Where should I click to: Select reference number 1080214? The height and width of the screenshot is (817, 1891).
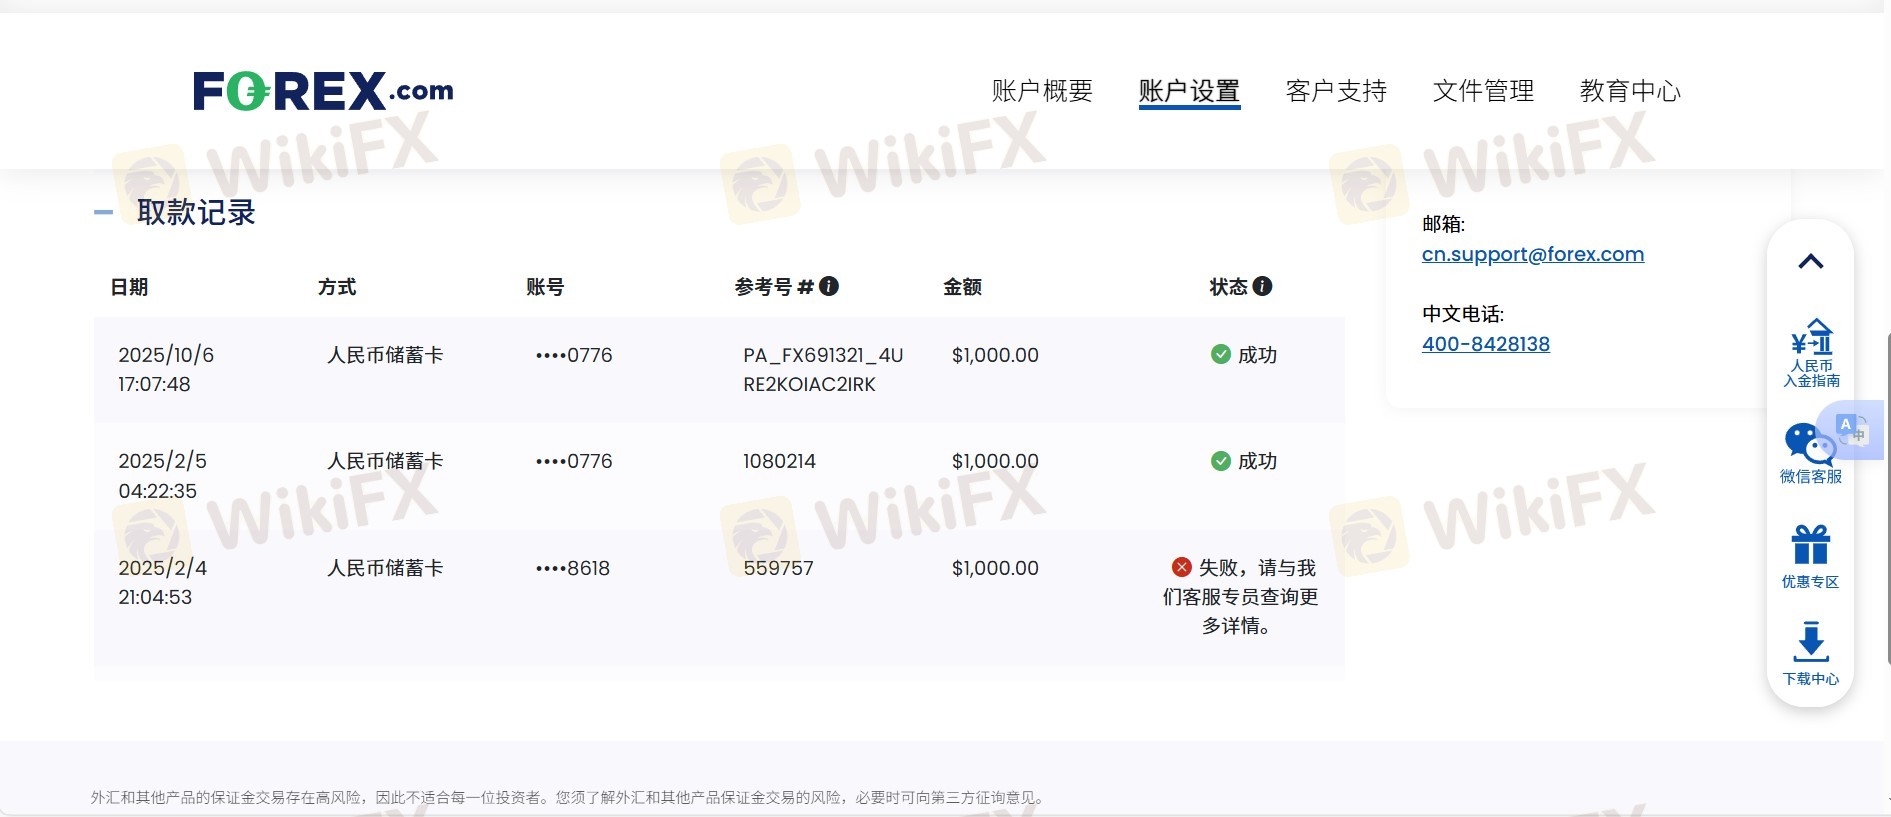pyautogui.click(x=779, y=461)
